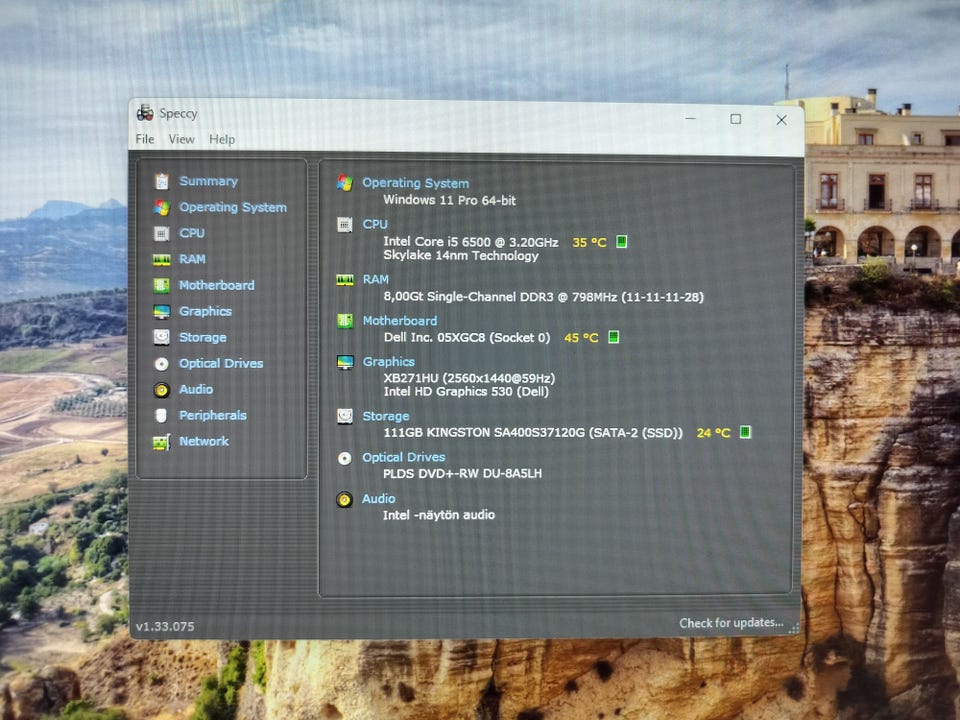The image size is (960, 720).
Task: Open the Operating System heading link
Action: (x=416, y=183)
